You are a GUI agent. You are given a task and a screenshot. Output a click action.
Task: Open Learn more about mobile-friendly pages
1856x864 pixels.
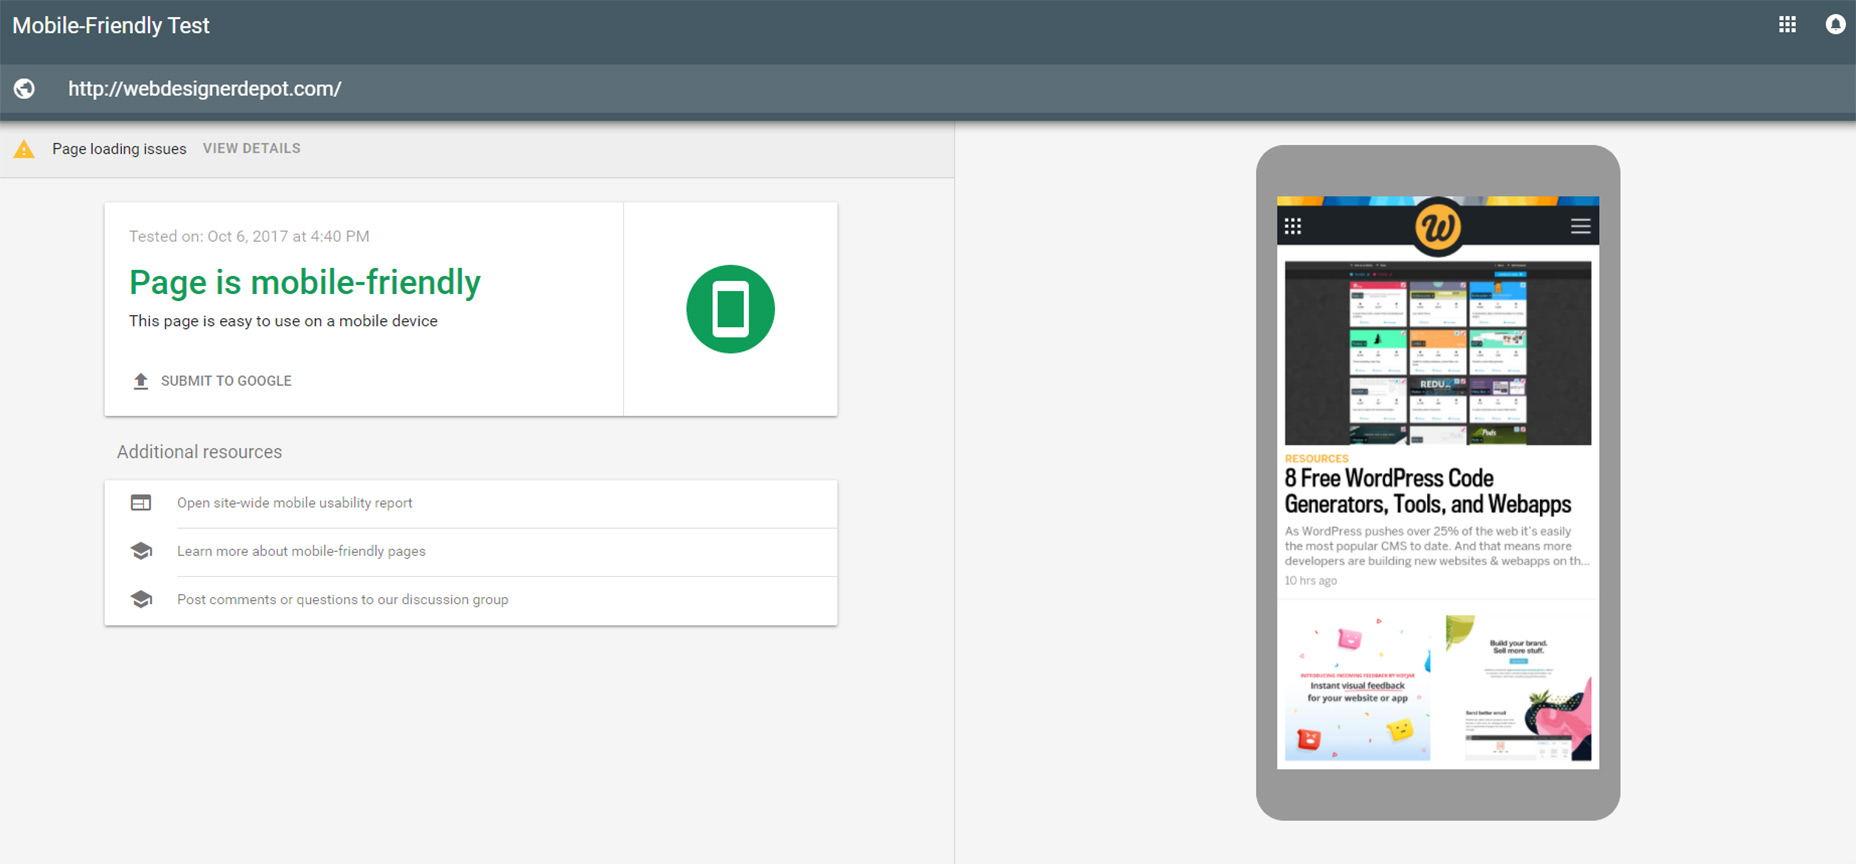pos(301,551)
